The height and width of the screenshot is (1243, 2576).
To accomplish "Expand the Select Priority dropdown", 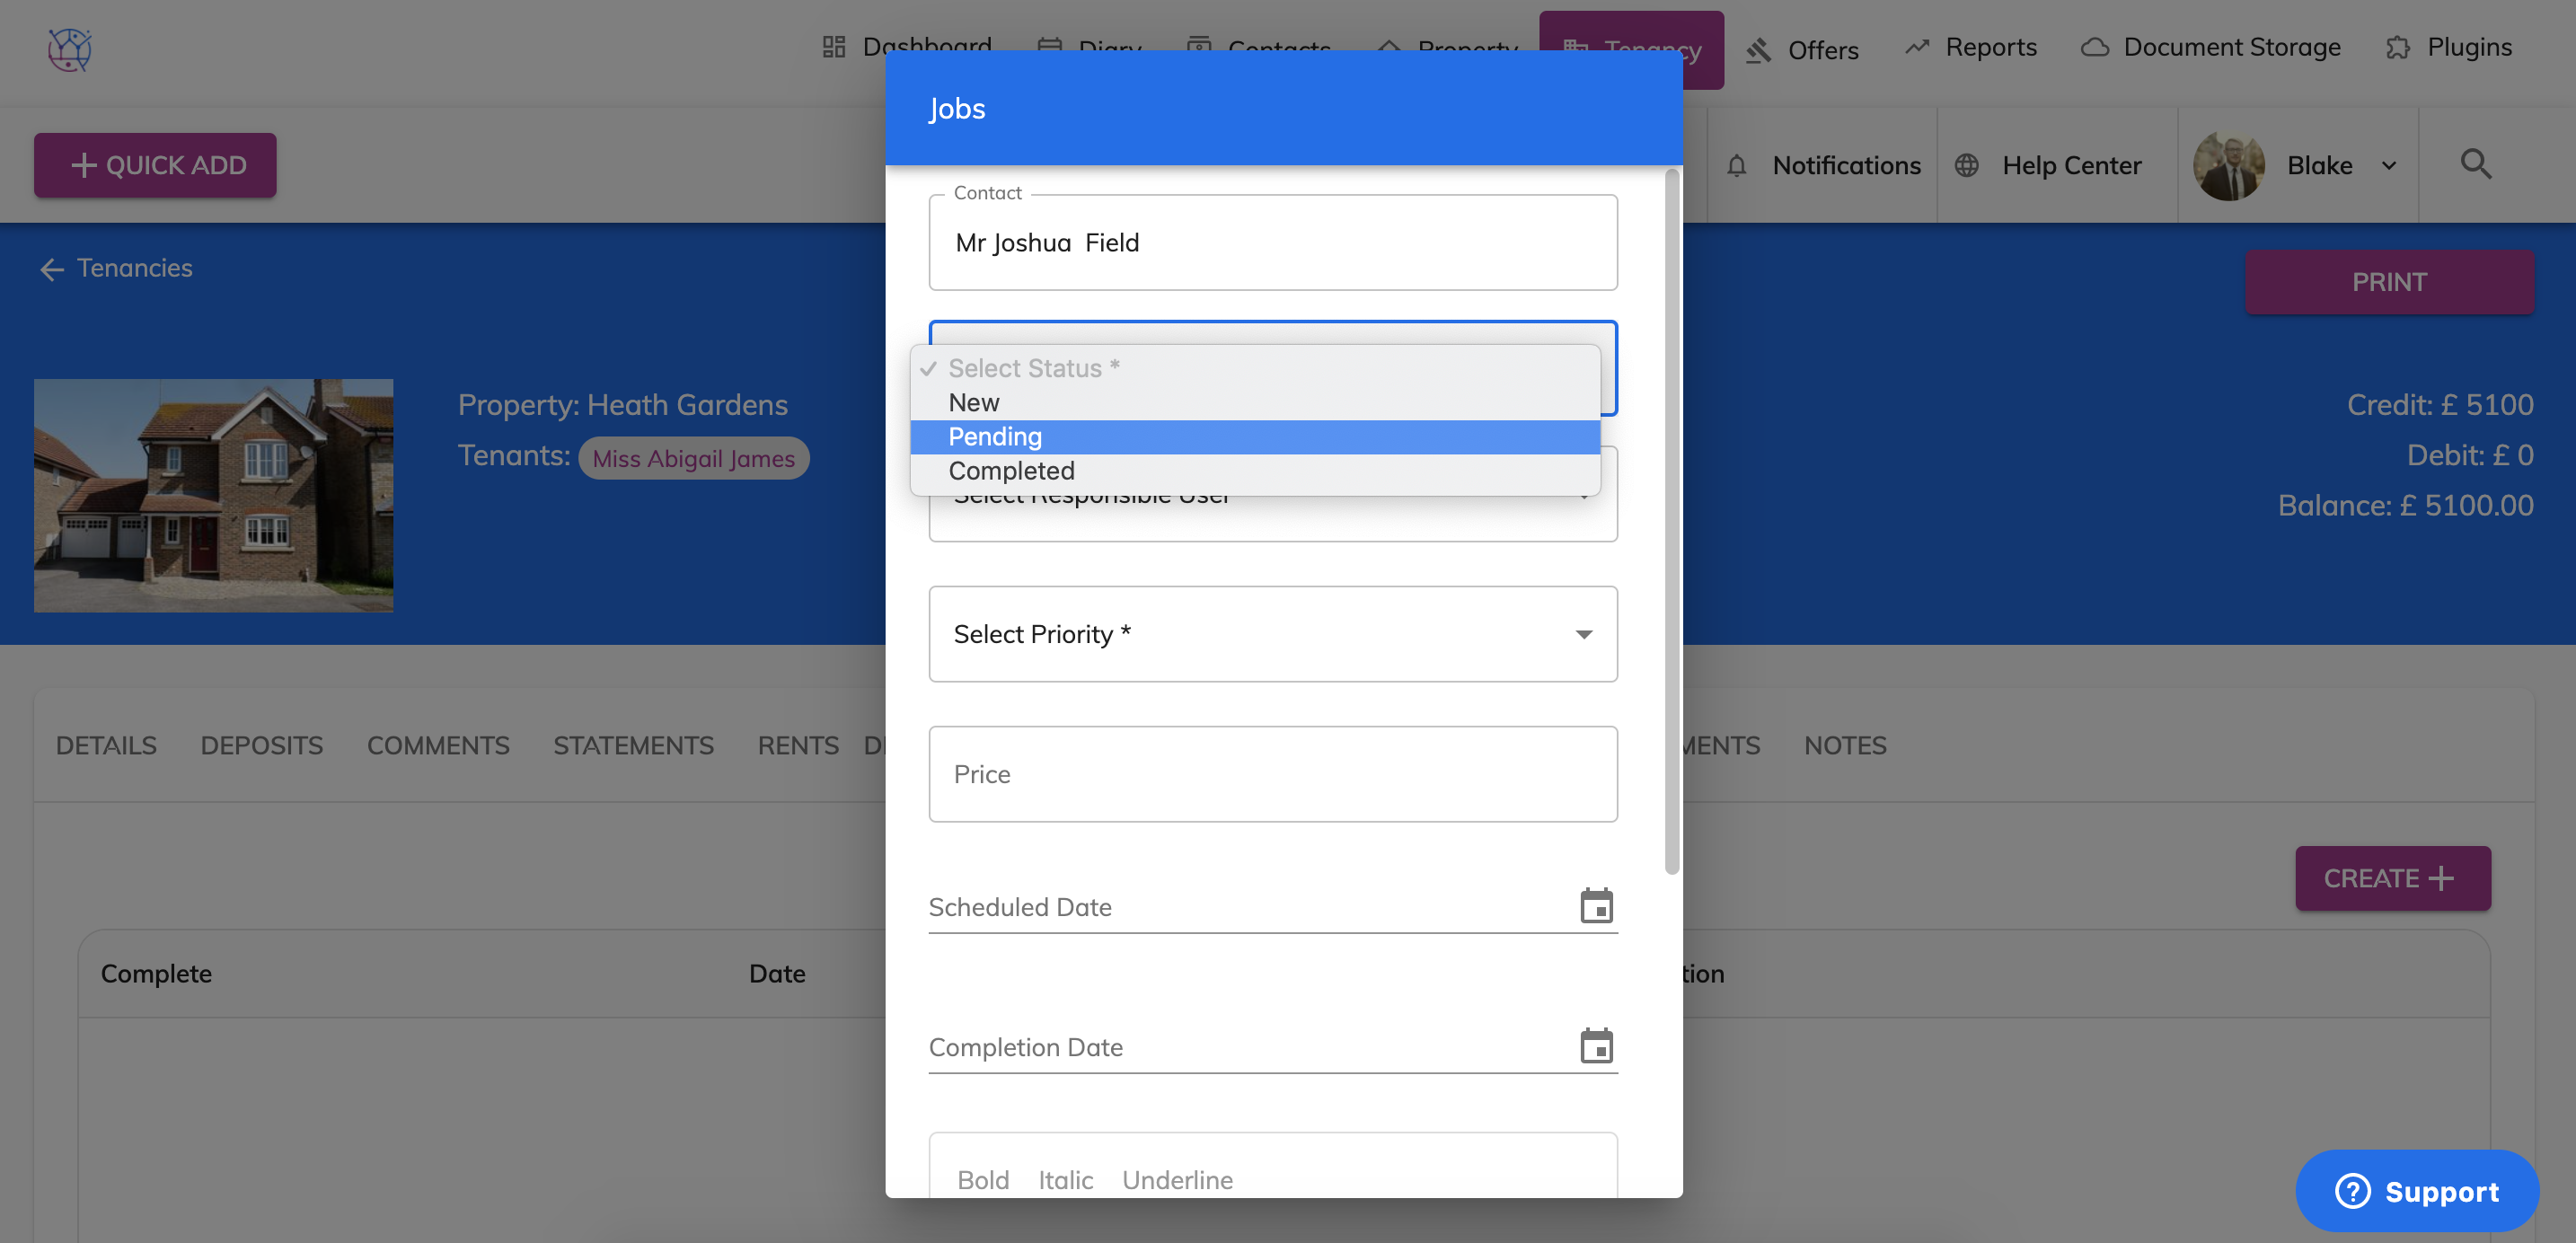I will pyautogui.click(x=1272, y=634).
